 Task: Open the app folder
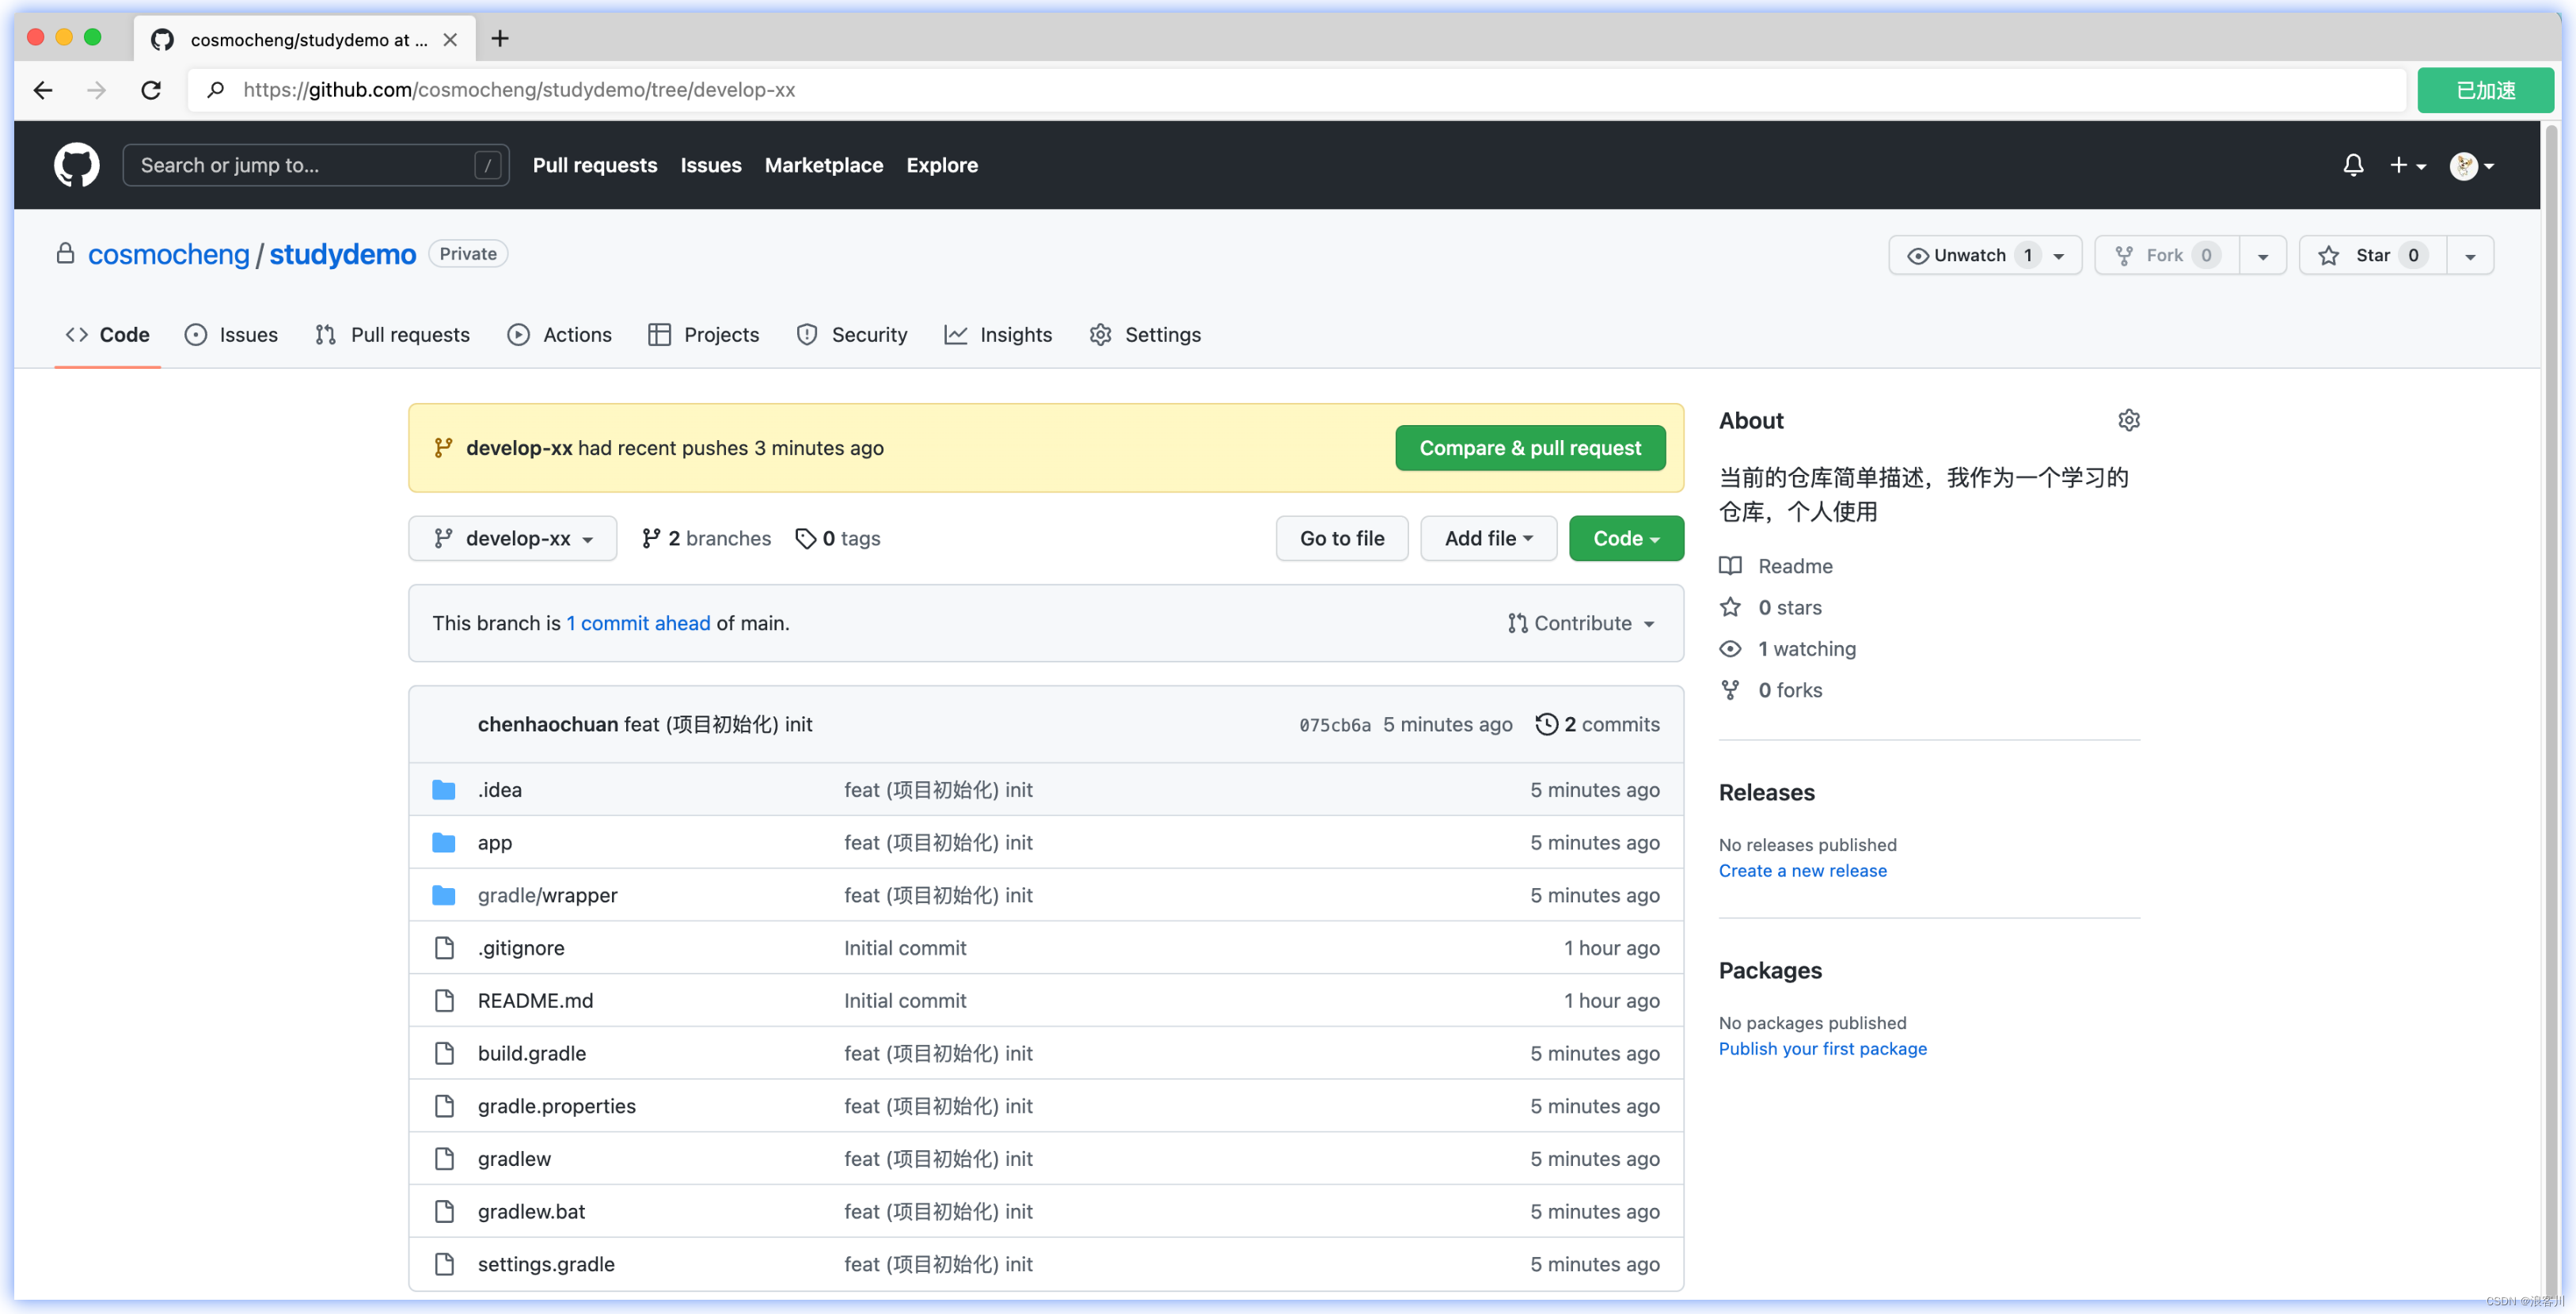tap(494, 842)
